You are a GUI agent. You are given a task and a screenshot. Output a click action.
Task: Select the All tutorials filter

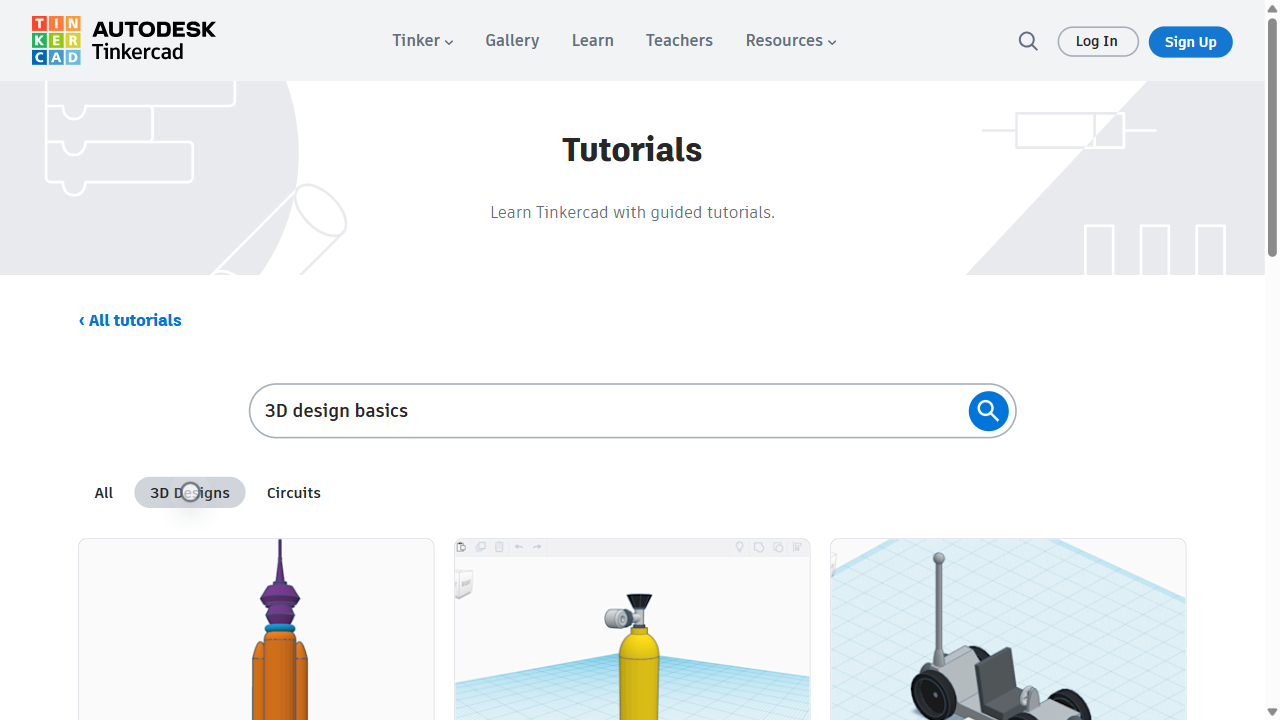(x=103, y=492)
